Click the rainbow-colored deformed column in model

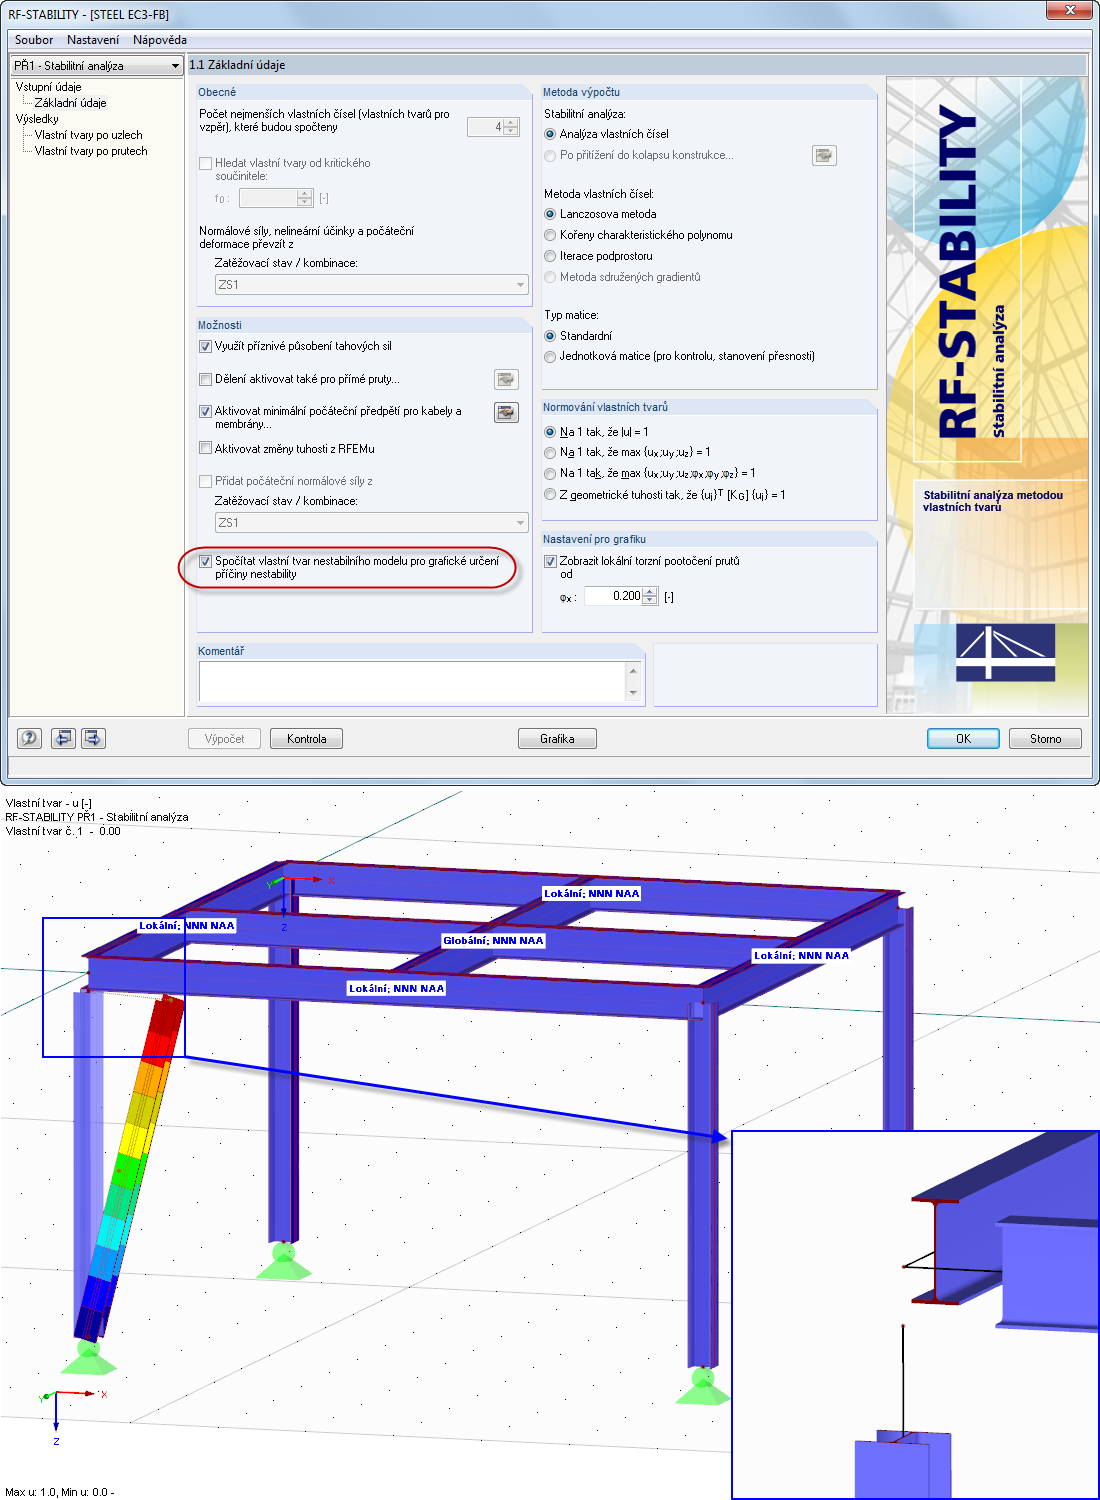click(130, 1167)
